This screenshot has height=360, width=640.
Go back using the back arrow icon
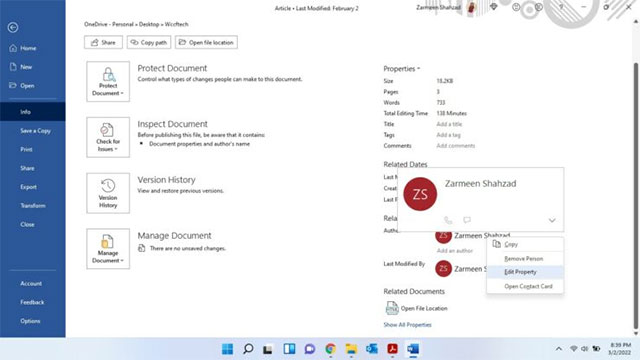tap(13, 27)
